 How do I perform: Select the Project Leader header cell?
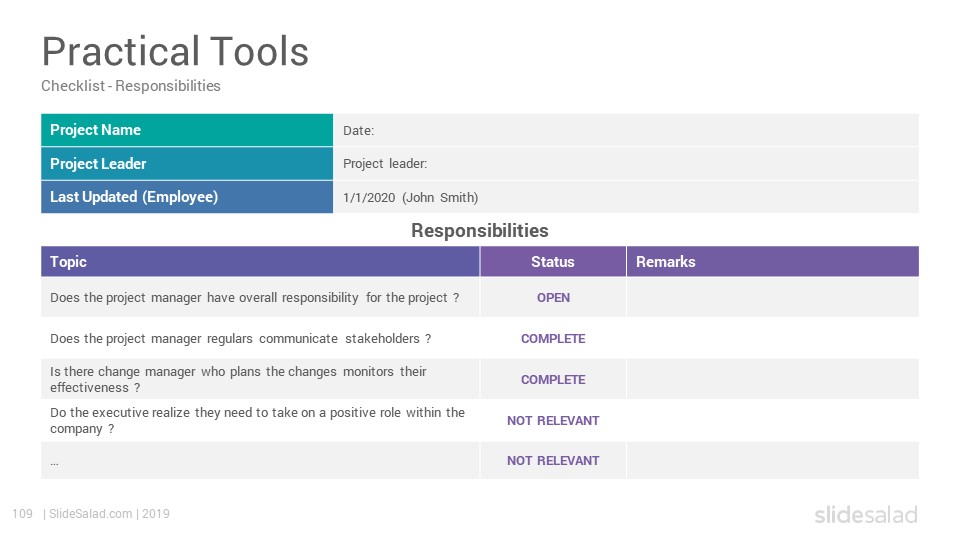(187, 163)
